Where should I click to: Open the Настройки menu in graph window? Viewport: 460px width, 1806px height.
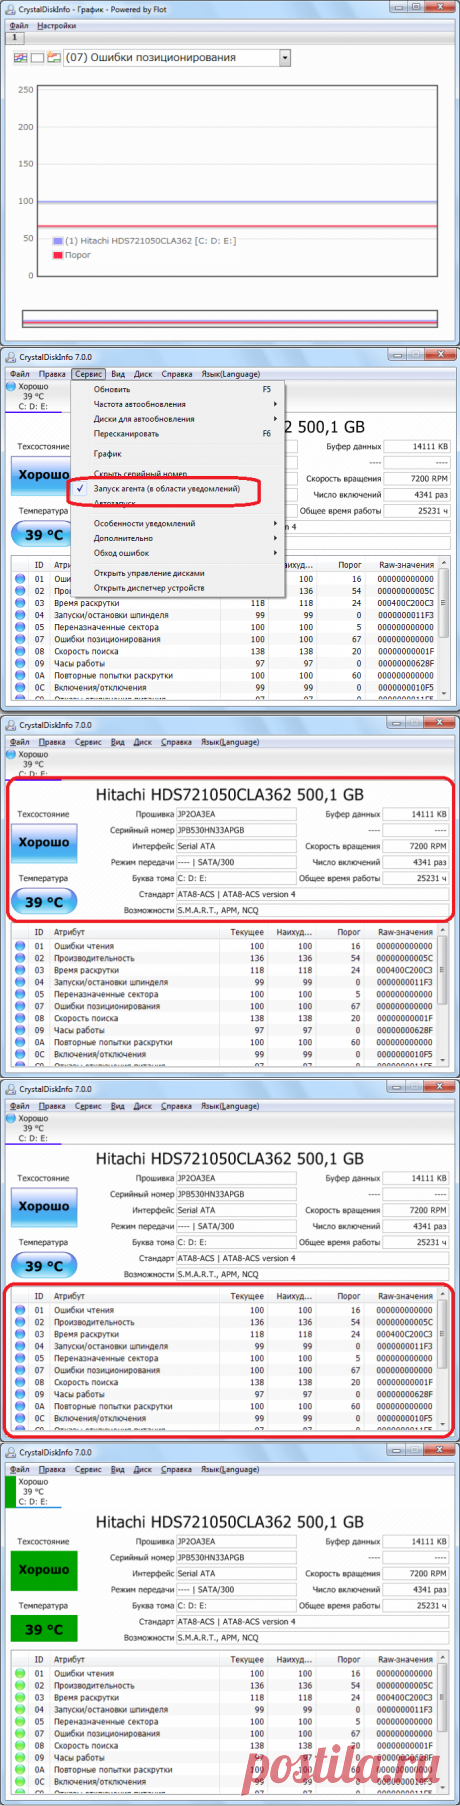click(x=56, y=26)
